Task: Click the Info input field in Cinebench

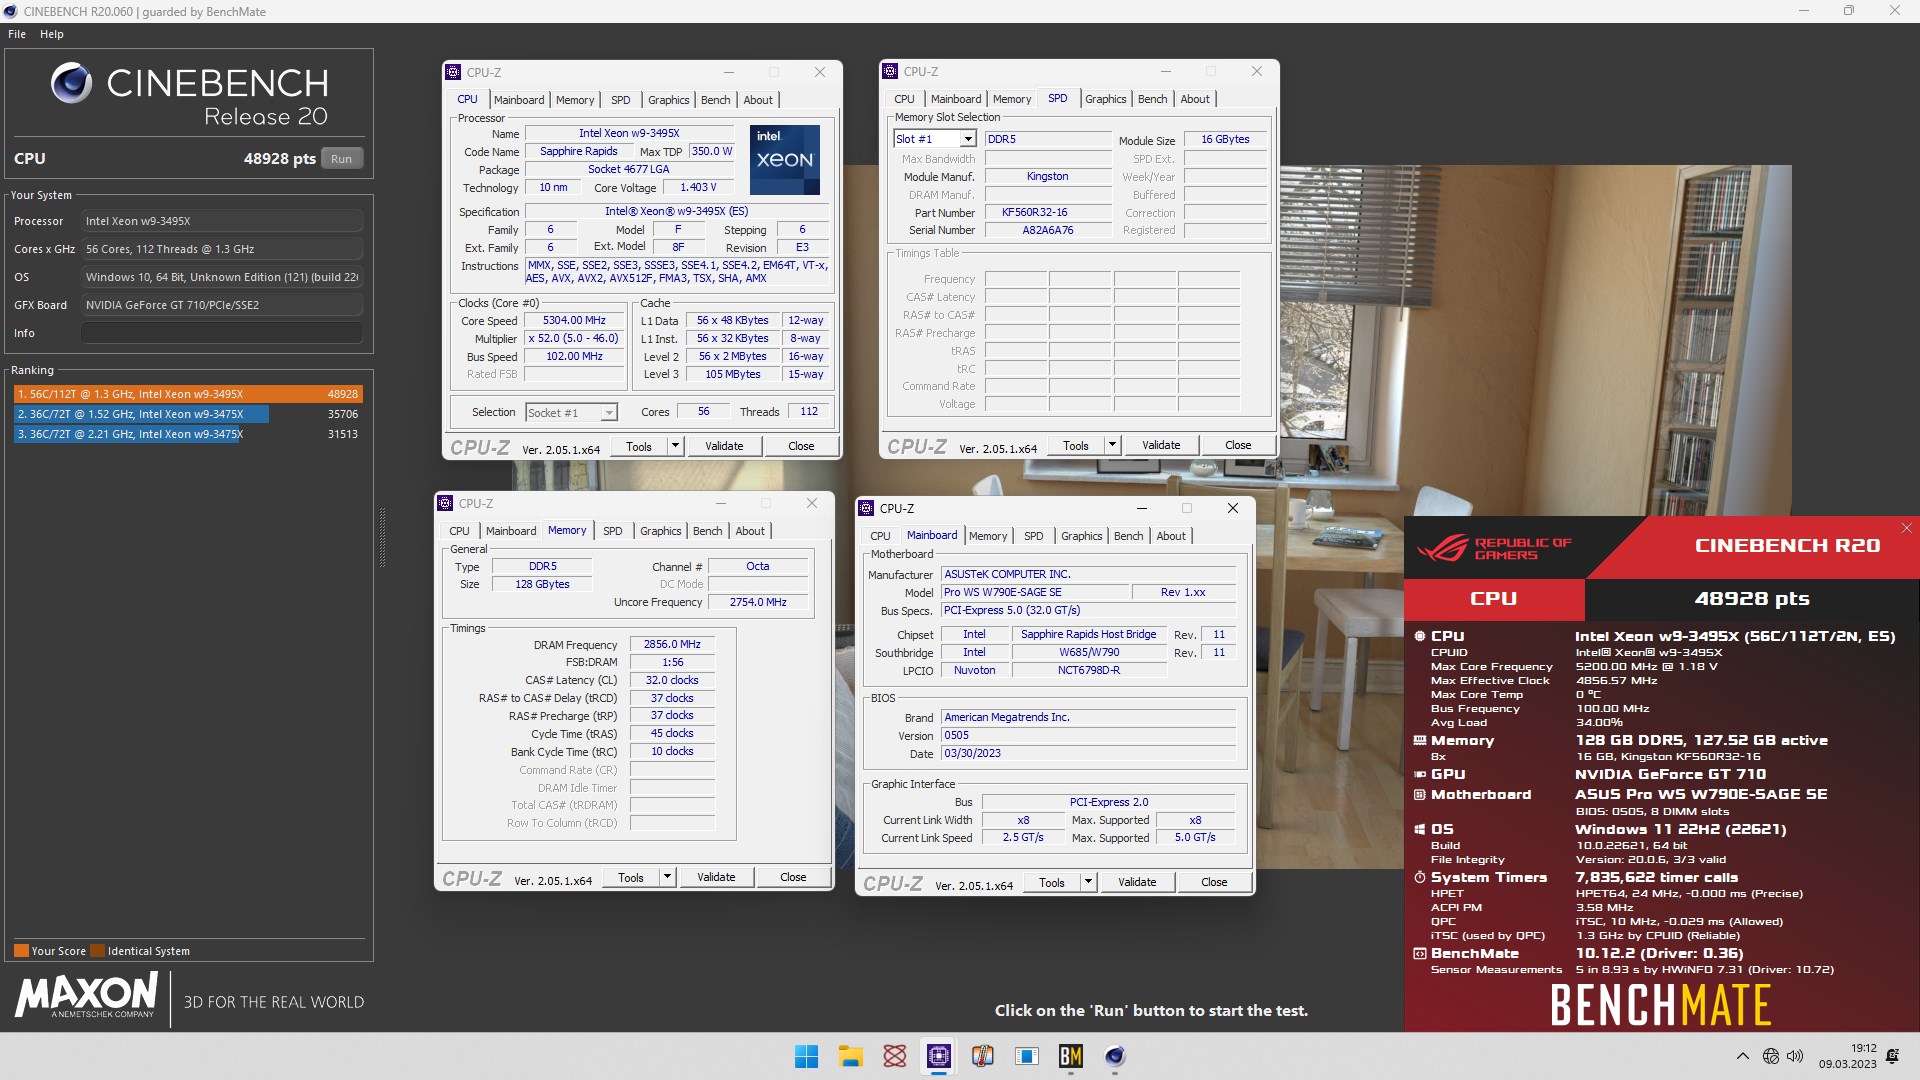Action: (x=222, y=333)
